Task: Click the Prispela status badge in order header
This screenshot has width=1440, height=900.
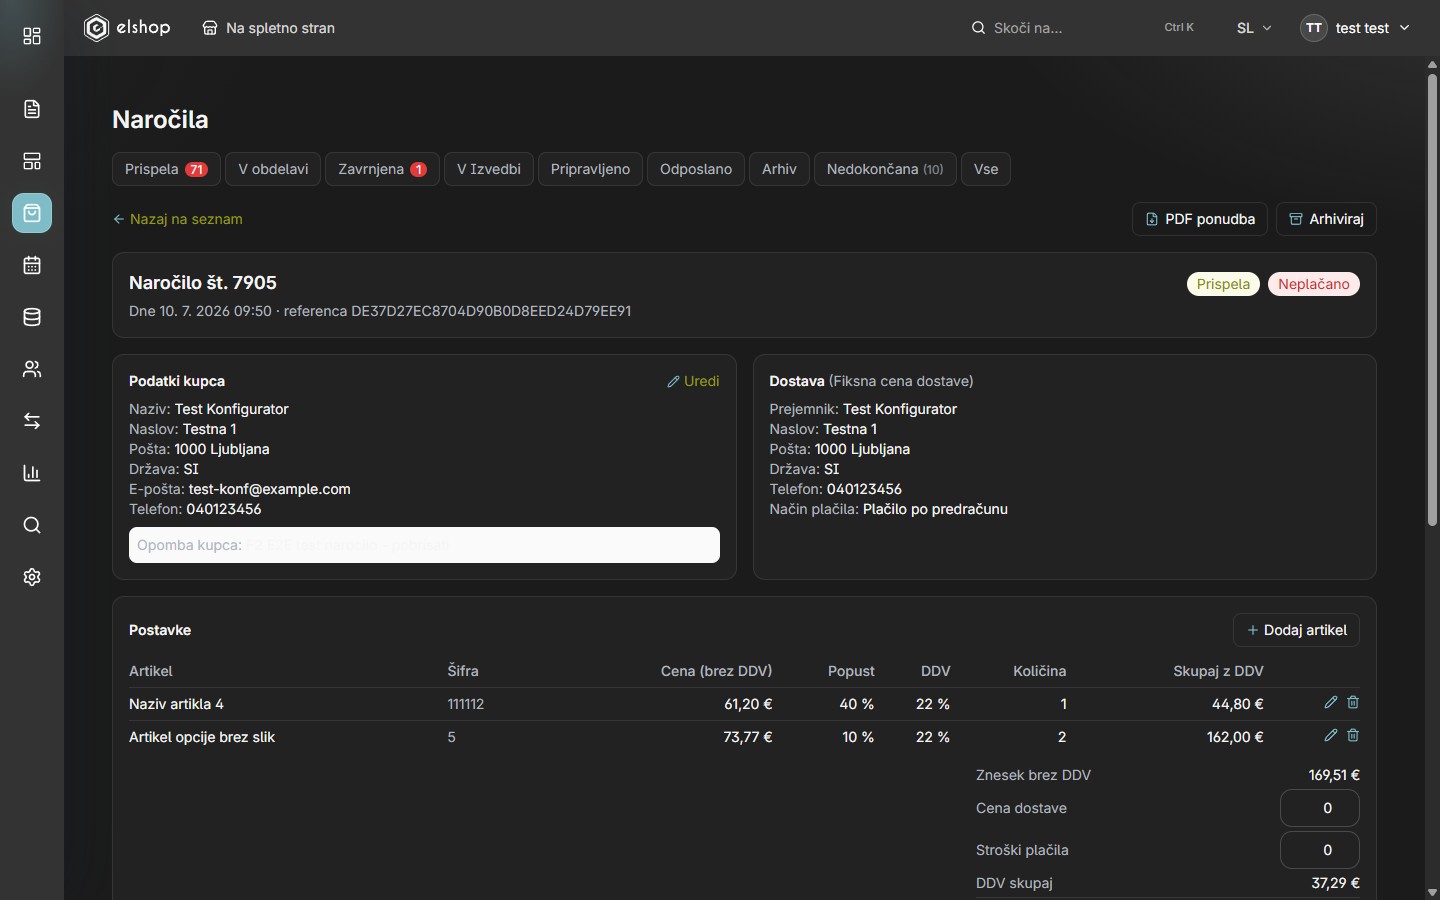Action: [1223, 284]
